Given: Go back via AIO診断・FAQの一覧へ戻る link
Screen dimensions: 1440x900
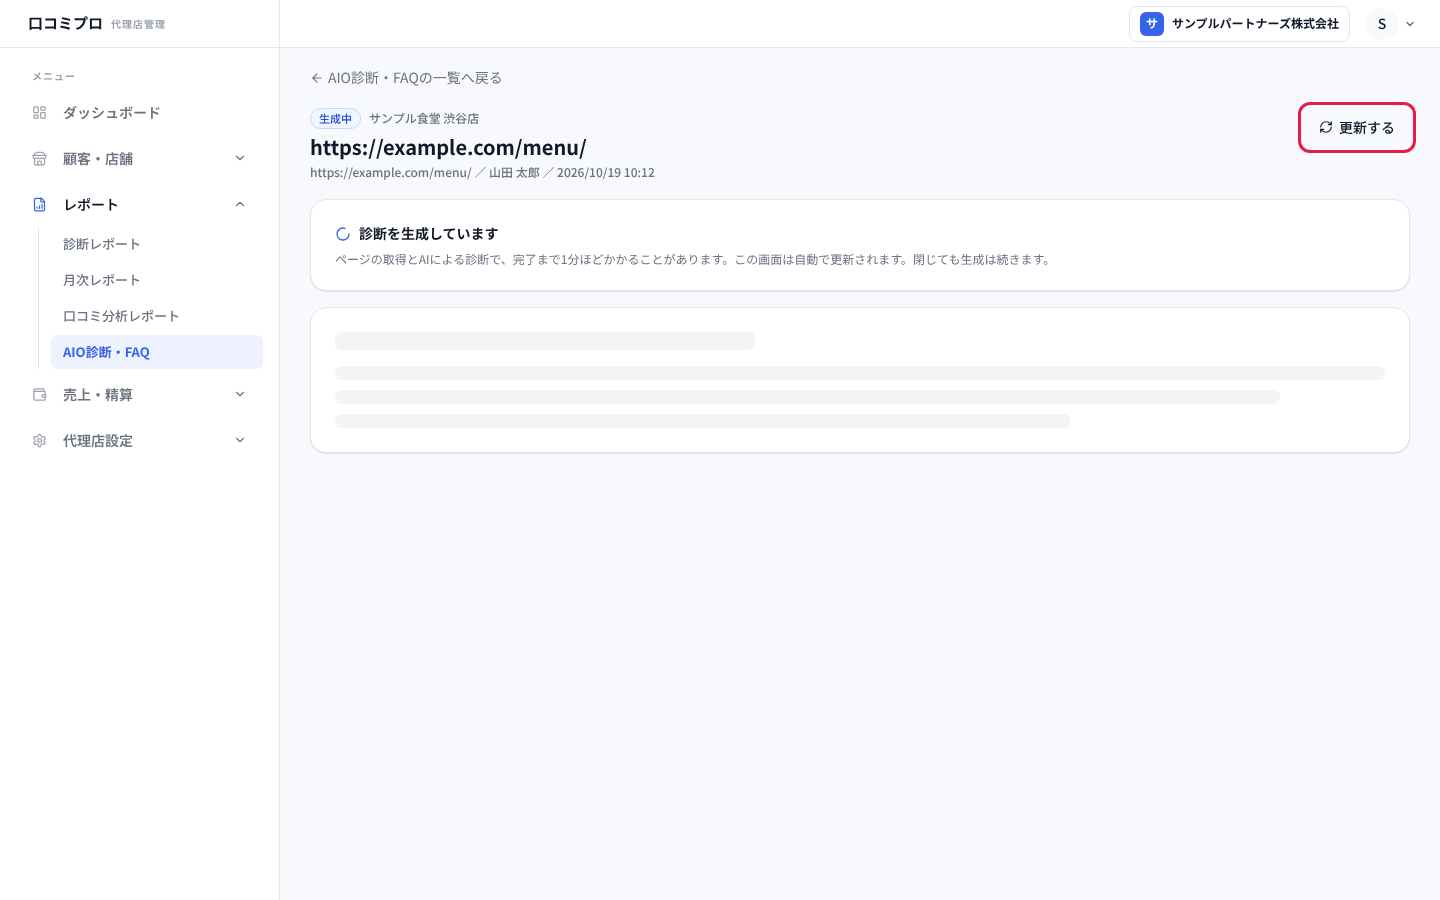Looking at the screenshot, I should (x=406, y=78).
